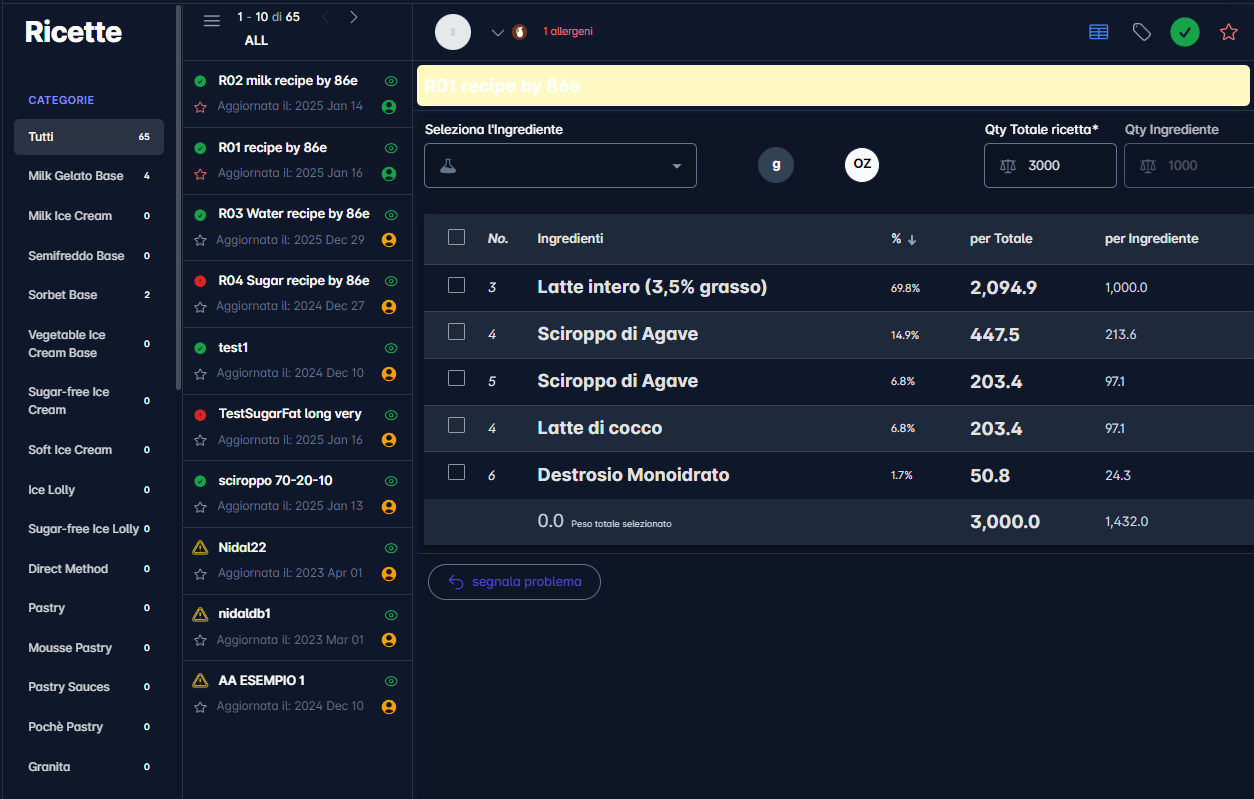This screenshot has height=799, width=1254.
Task: Tick the select-all checkbox in table header
Action: [x=457, y=237]
